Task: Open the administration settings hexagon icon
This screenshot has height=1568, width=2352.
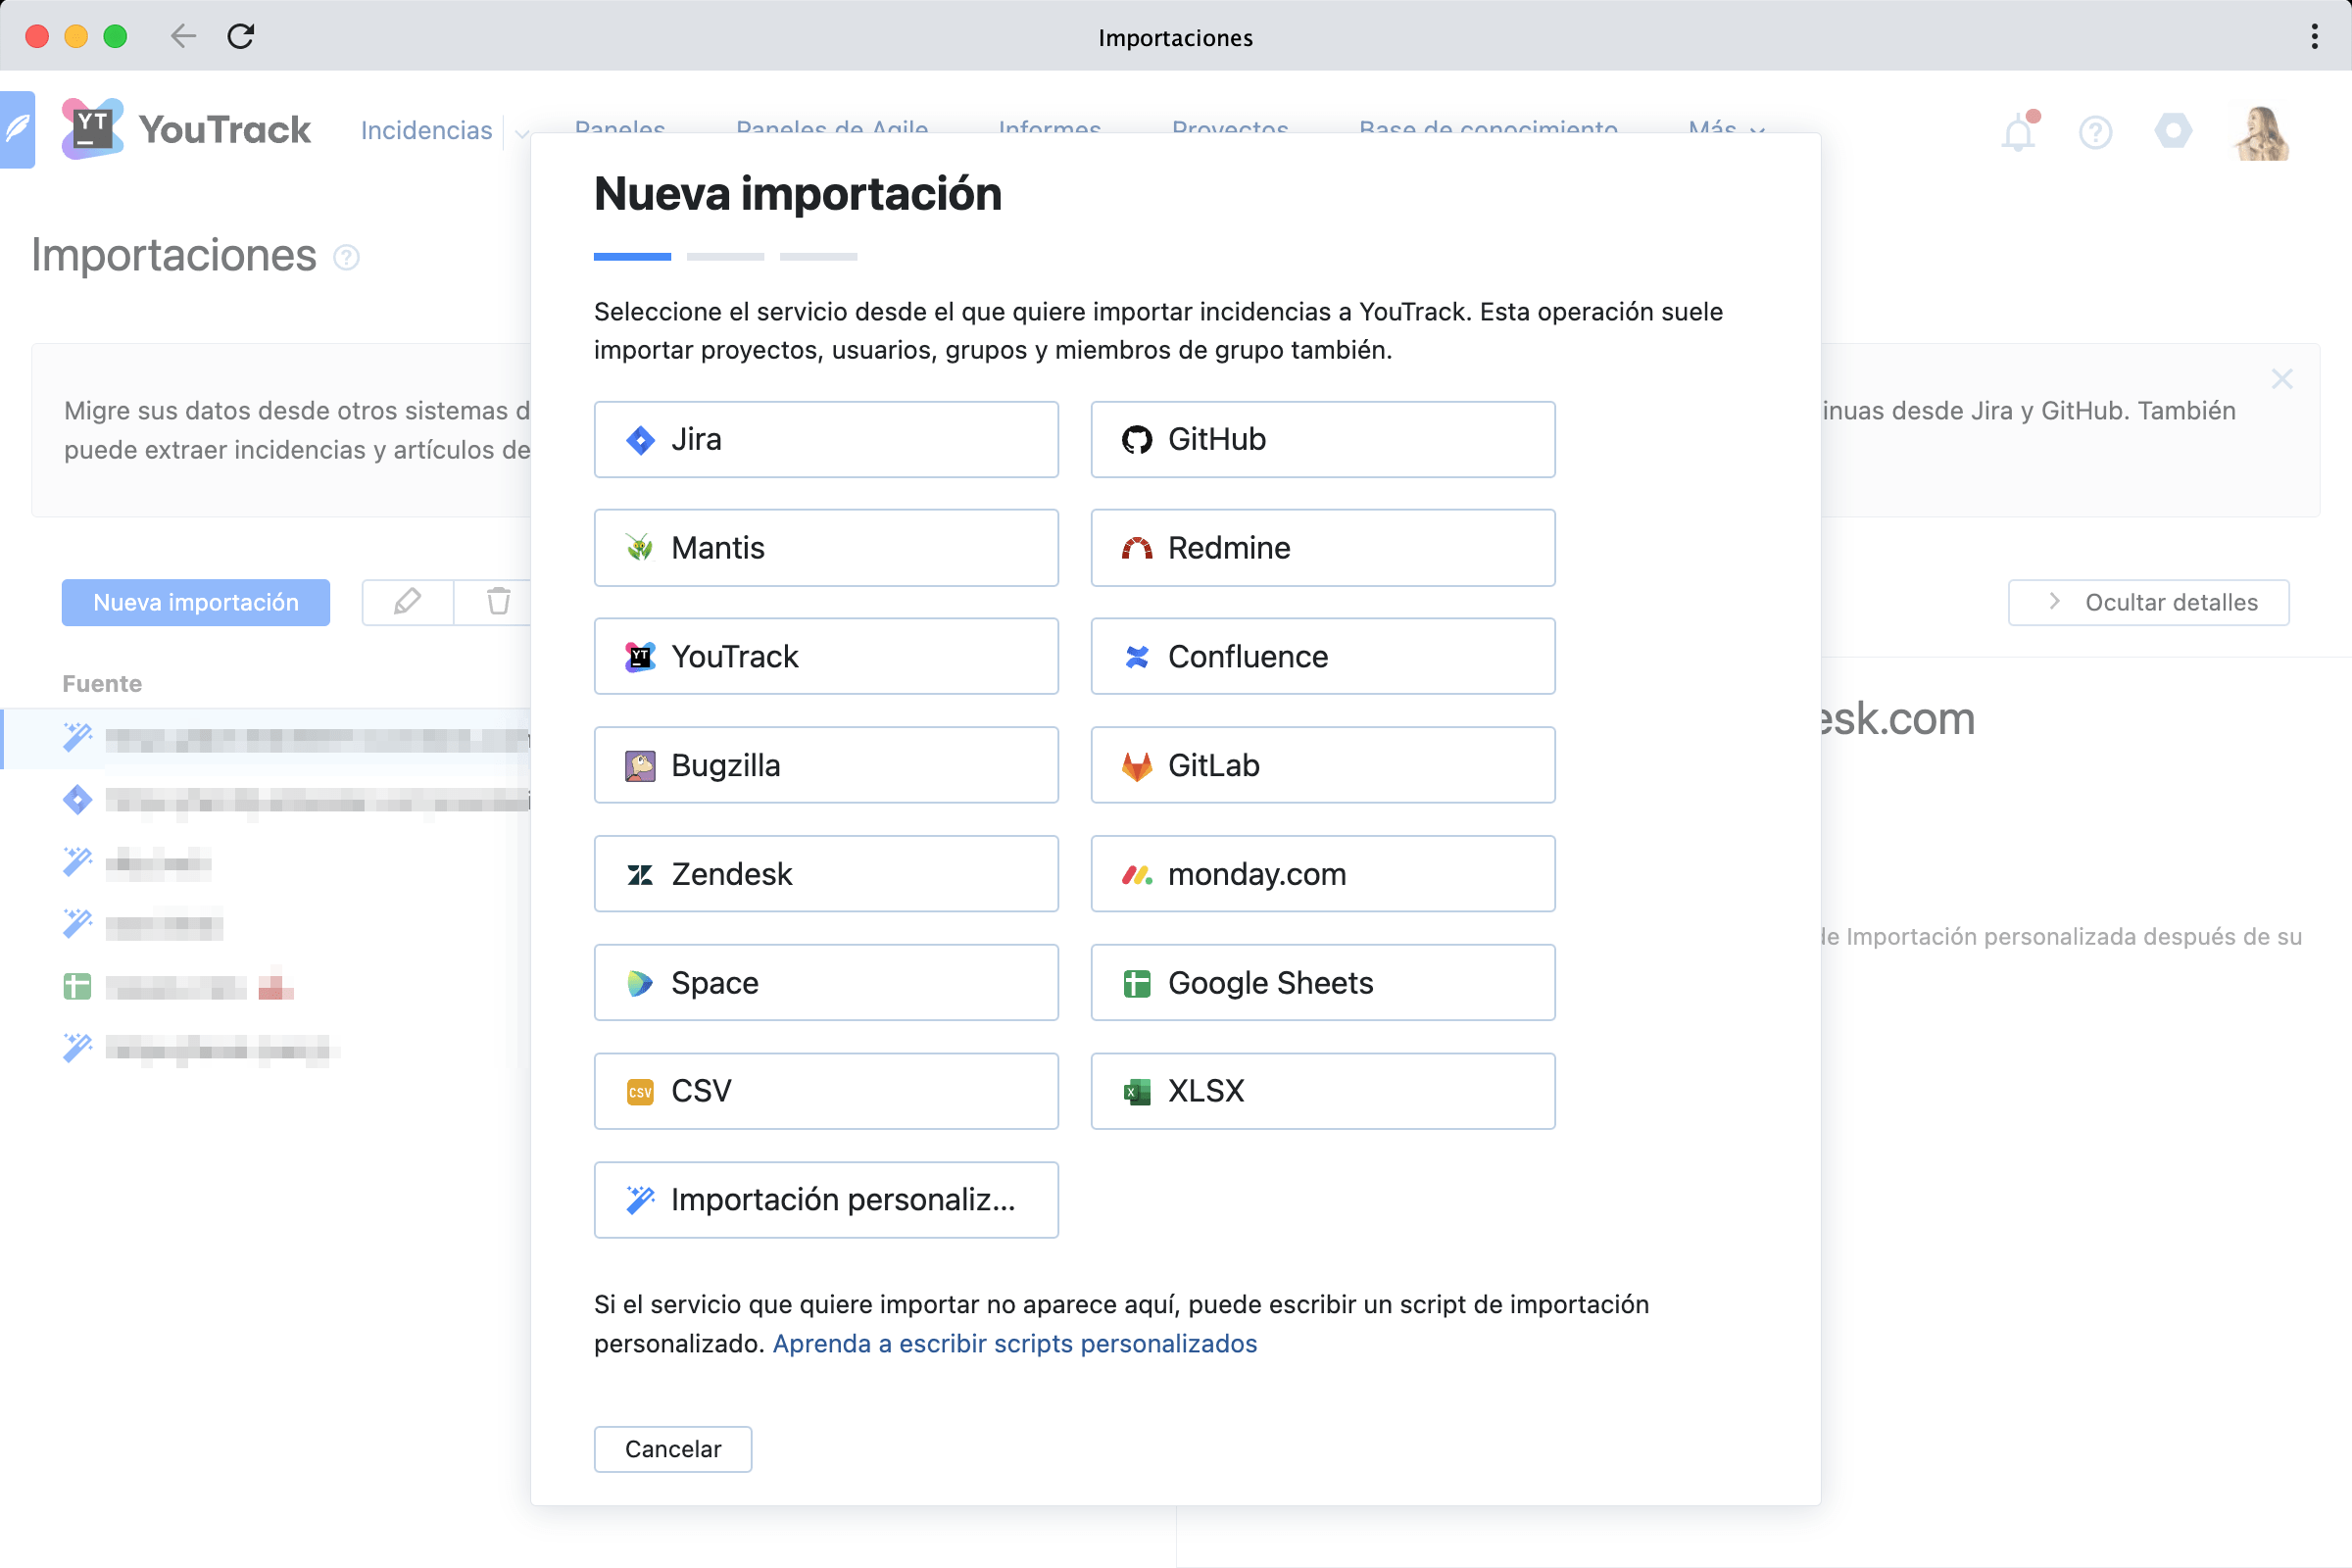Action: [2172, 131]
